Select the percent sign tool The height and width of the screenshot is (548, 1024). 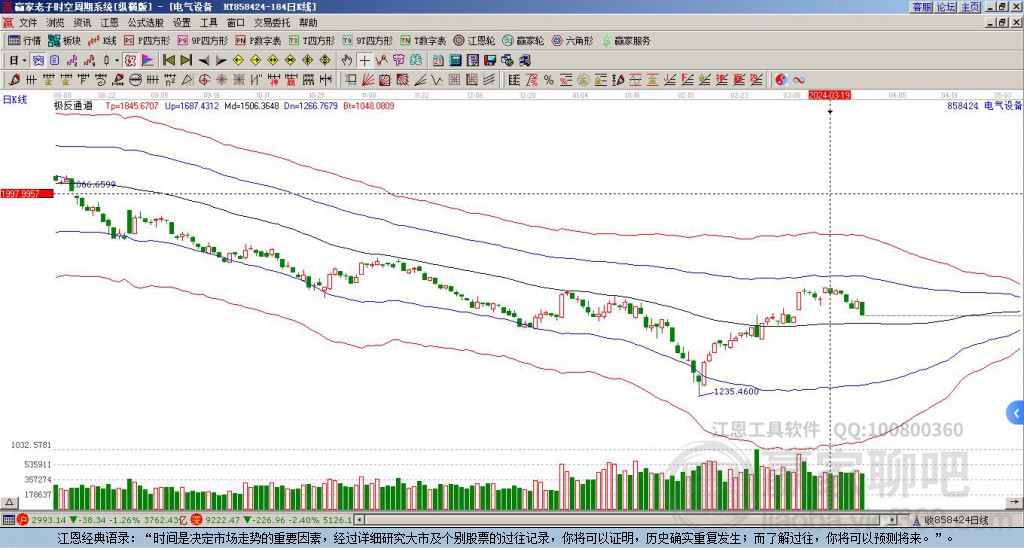coord(549,80)
